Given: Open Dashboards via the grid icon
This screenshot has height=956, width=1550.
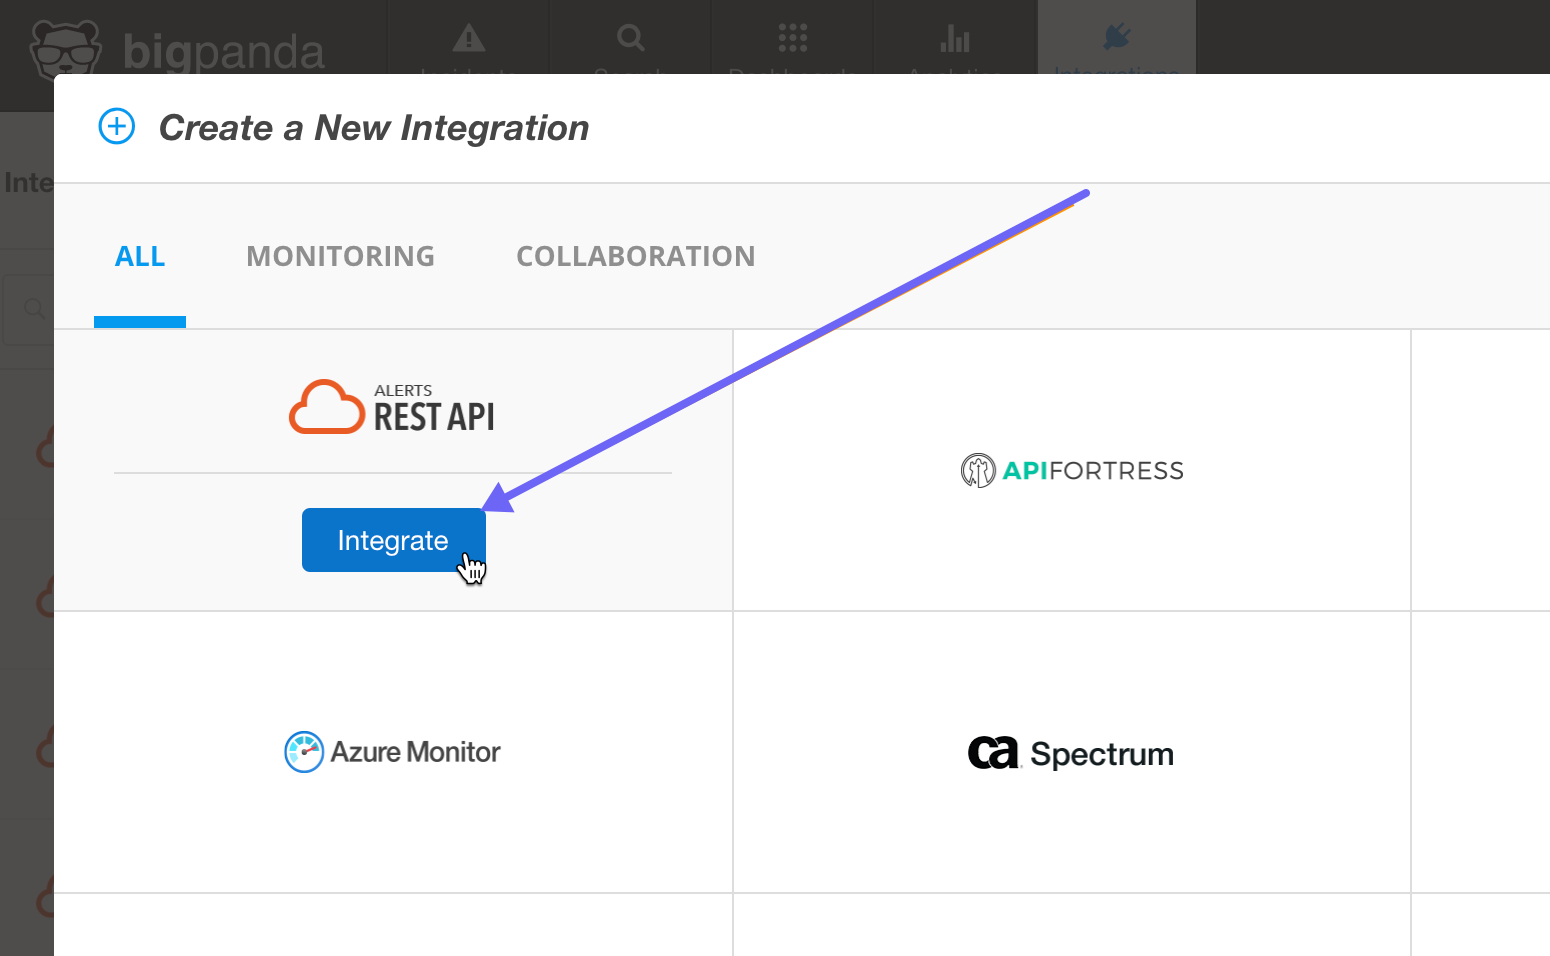Looking at the screenshot, I should (792, 38).
